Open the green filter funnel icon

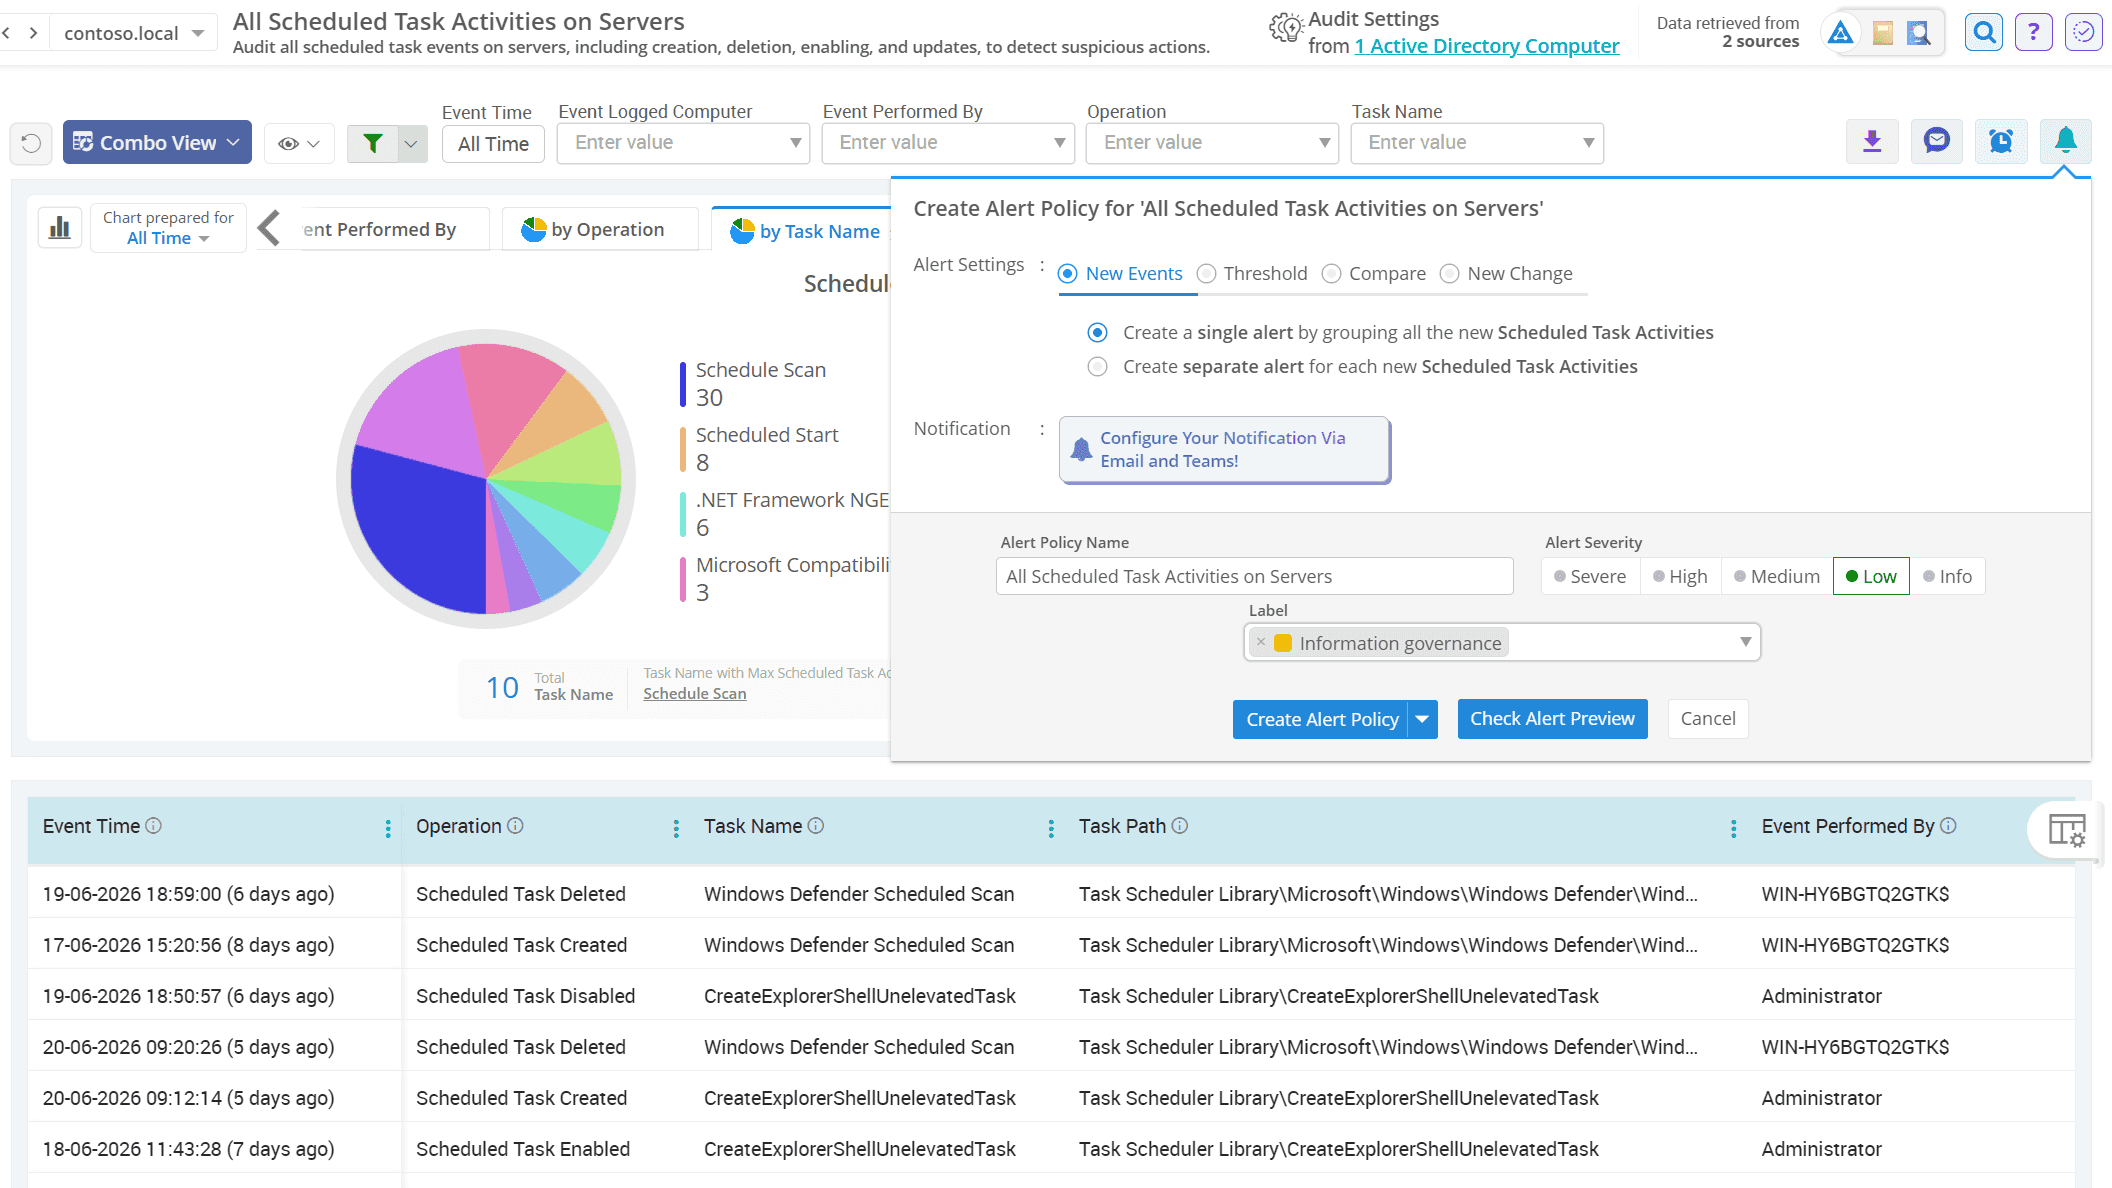(373, 143)
